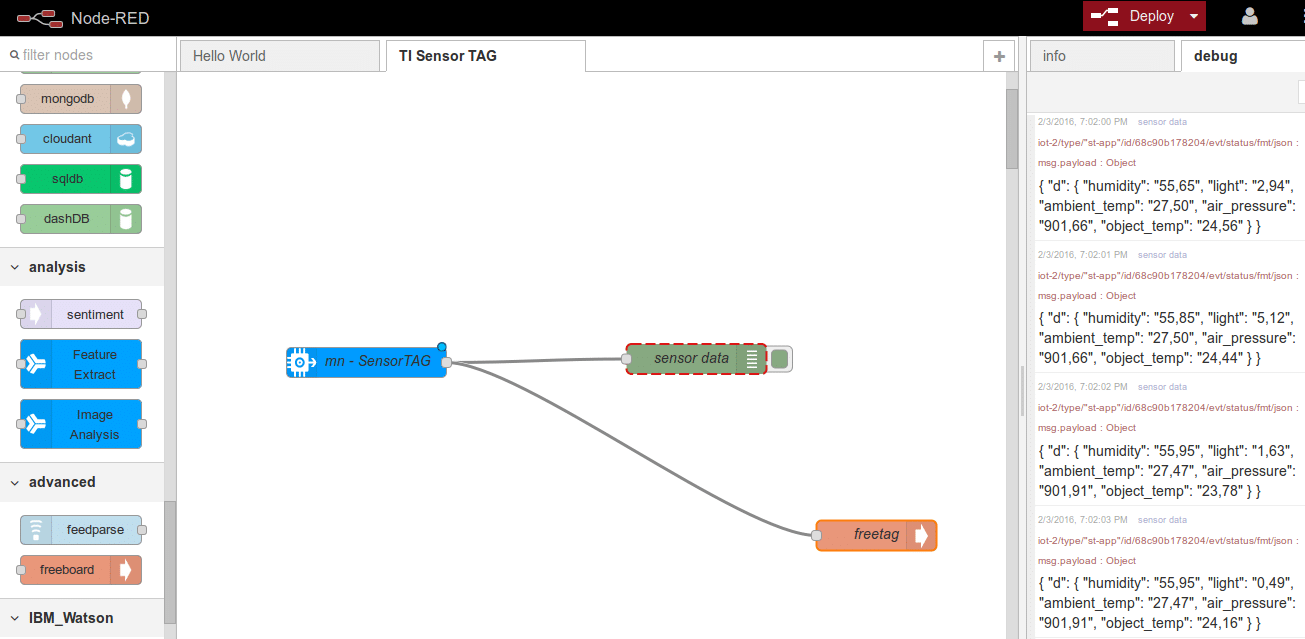The image size is (1305, 639).
Task: Click the flow canvas vertical scrollbar
Action: coord(1012,130)
